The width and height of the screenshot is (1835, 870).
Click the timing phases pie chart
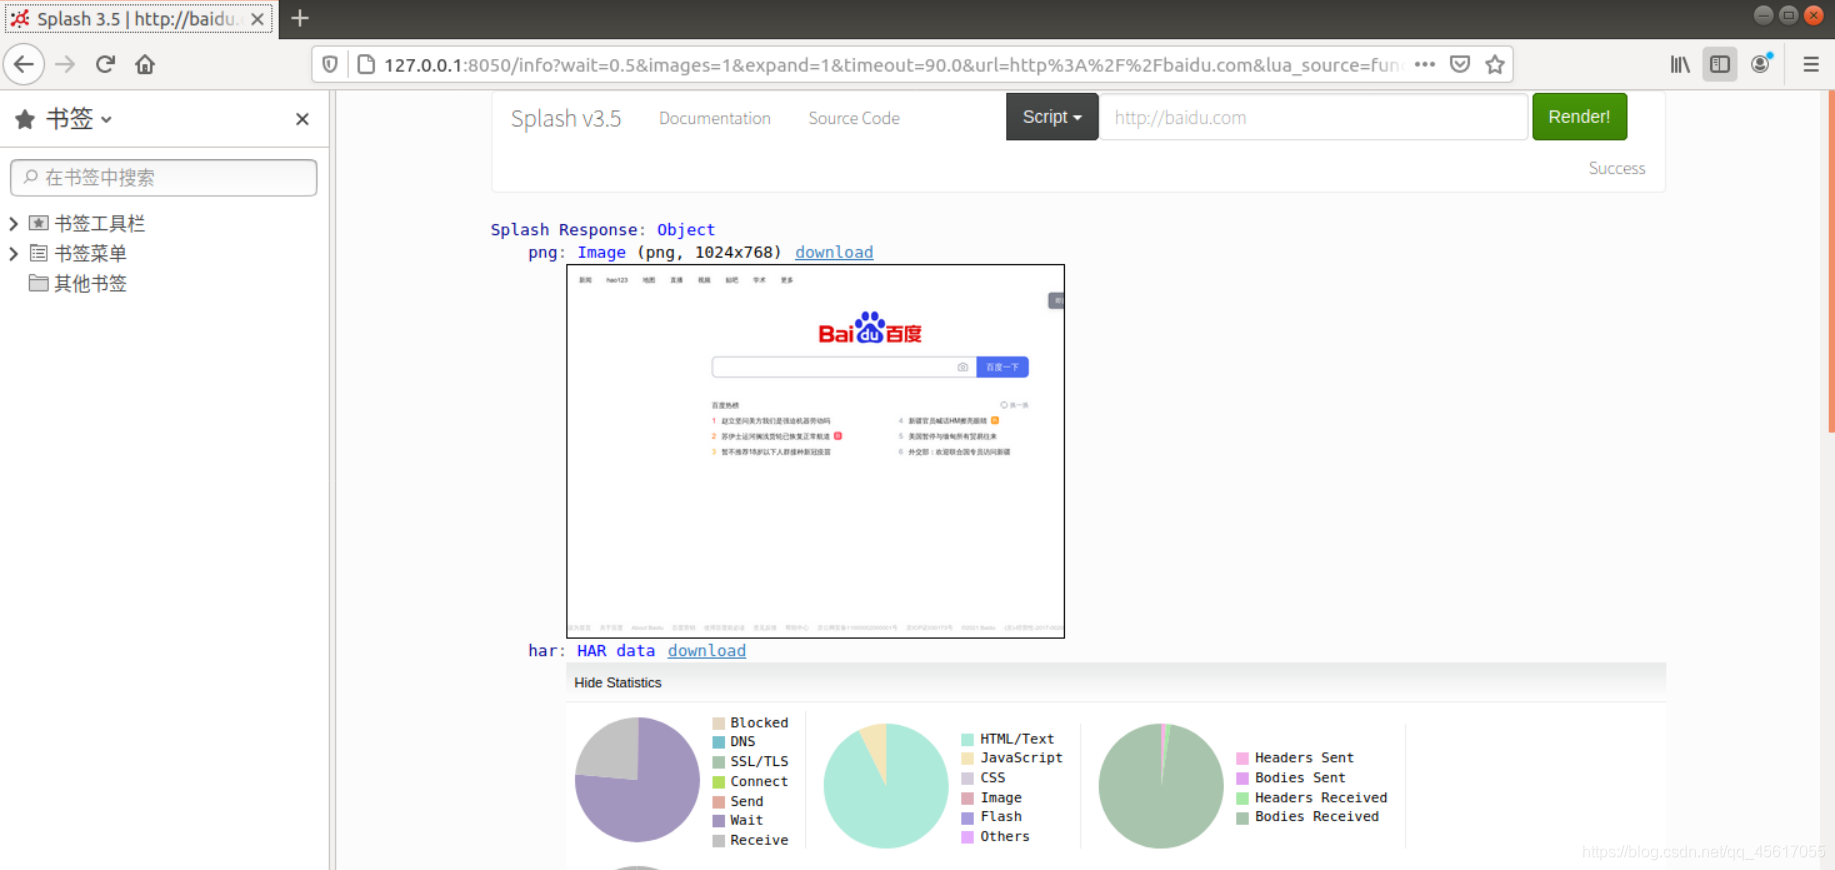point(637,780)
